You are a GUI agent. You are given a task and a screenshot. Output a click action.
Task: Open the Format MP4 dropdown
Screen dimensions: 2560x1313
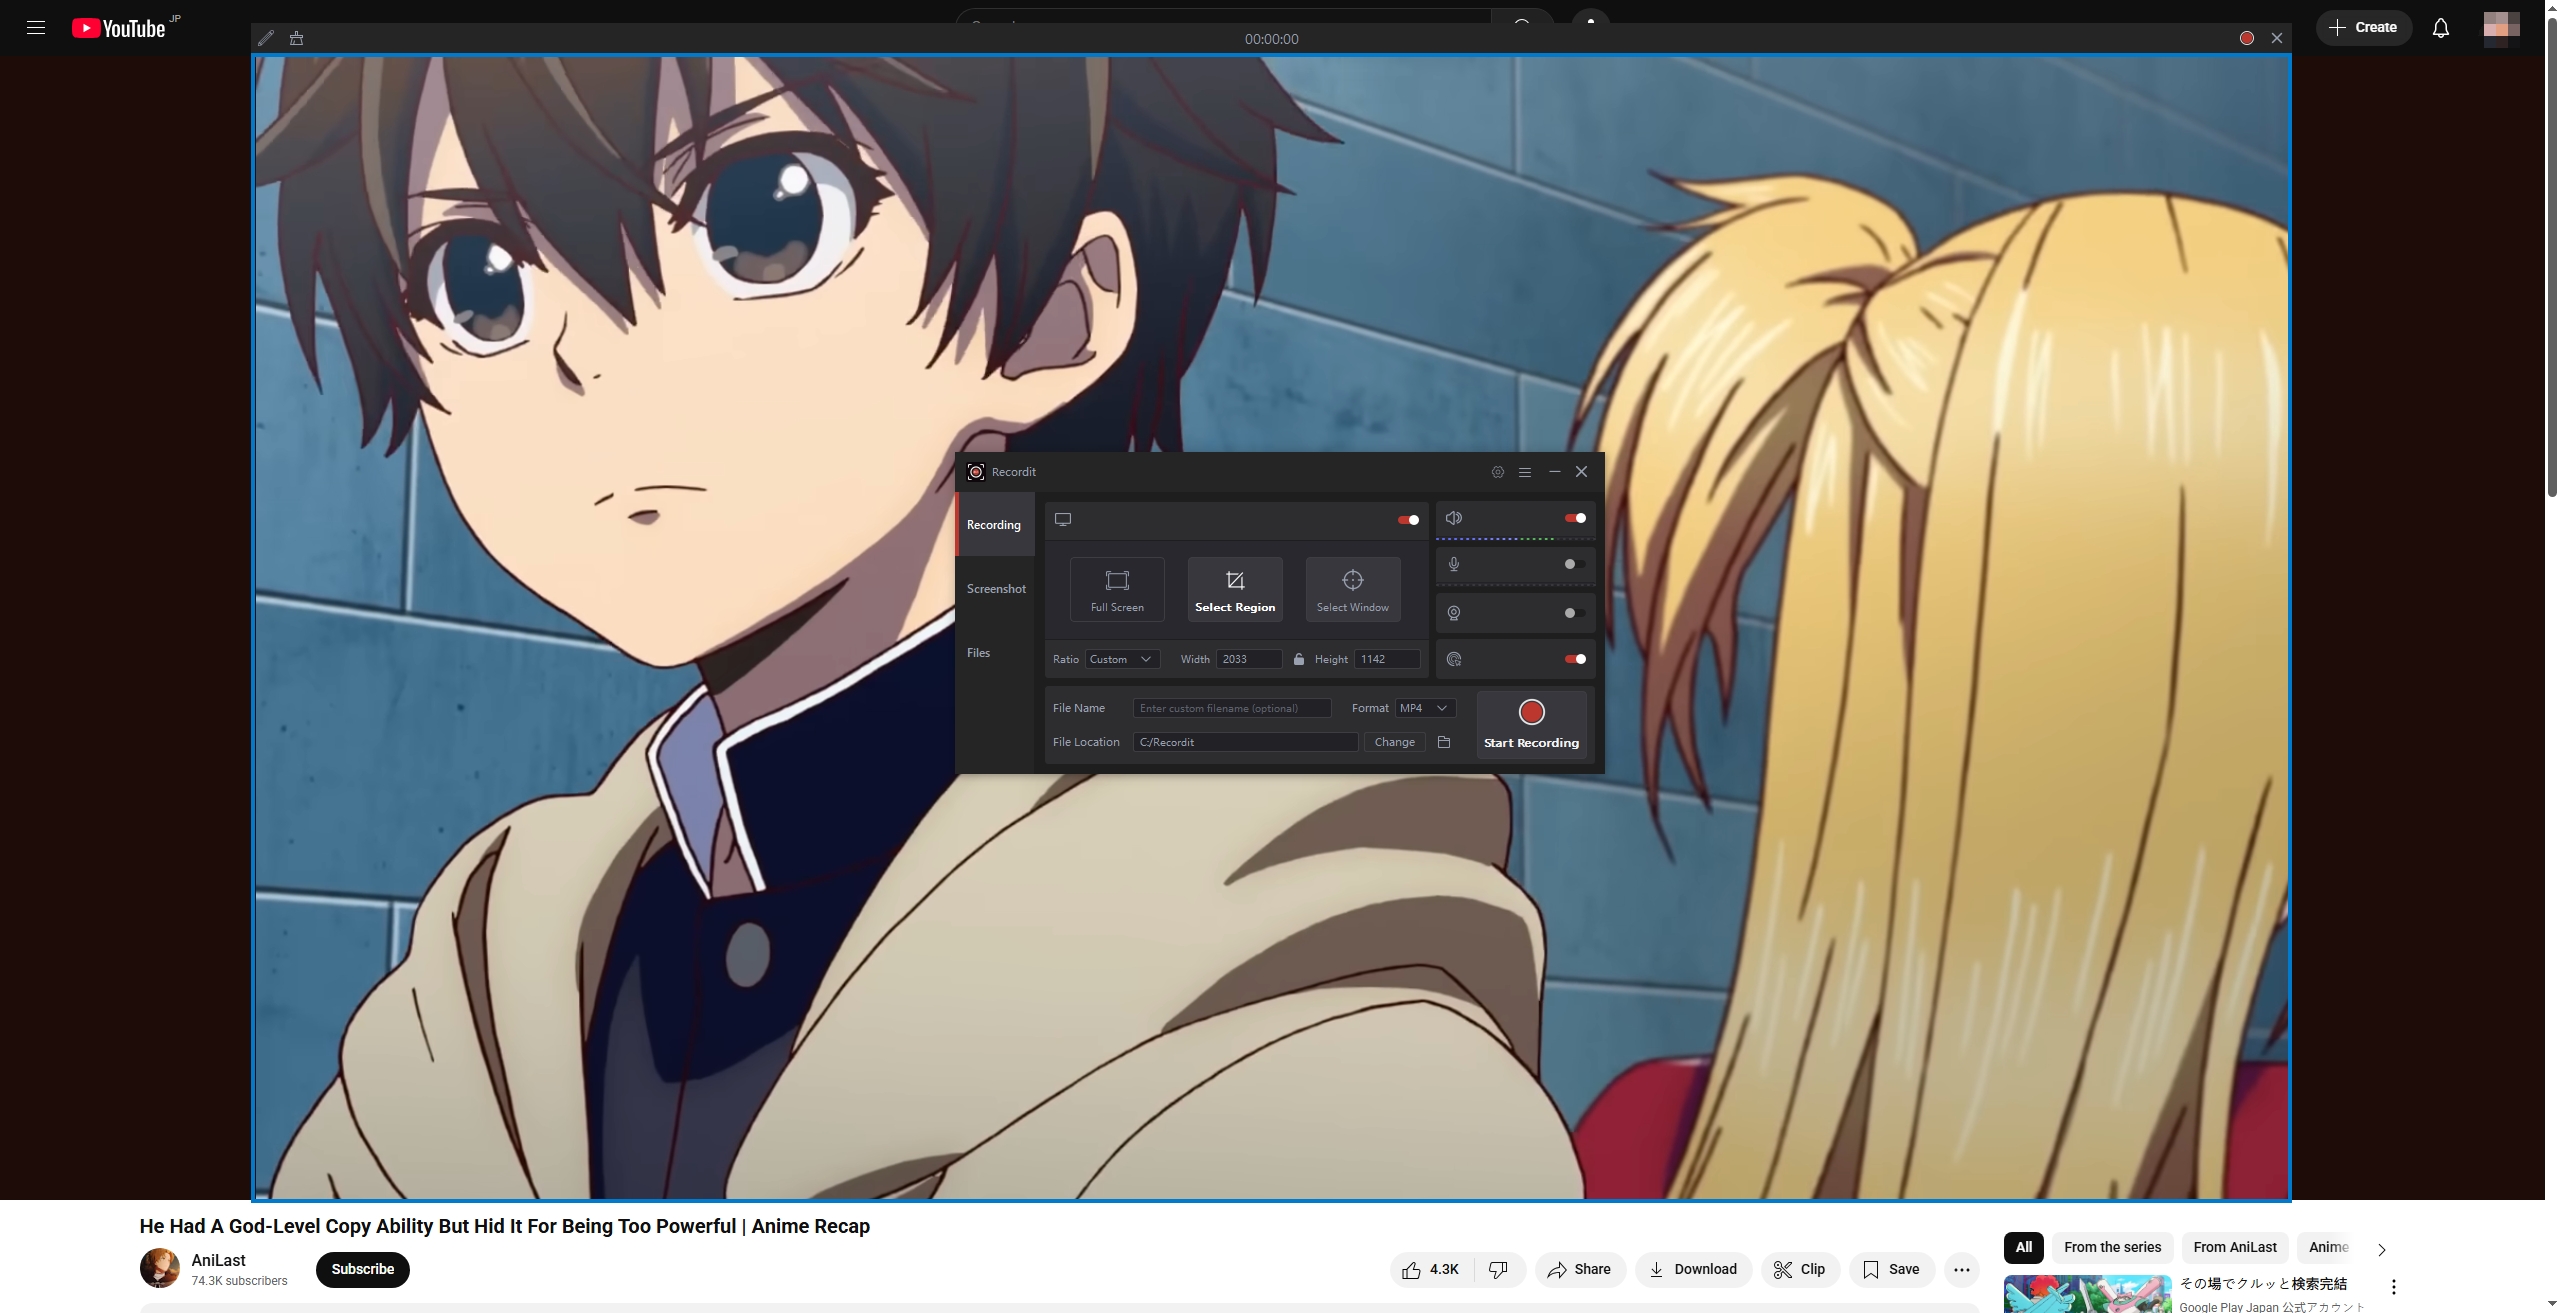click(x=1425, y=708)
